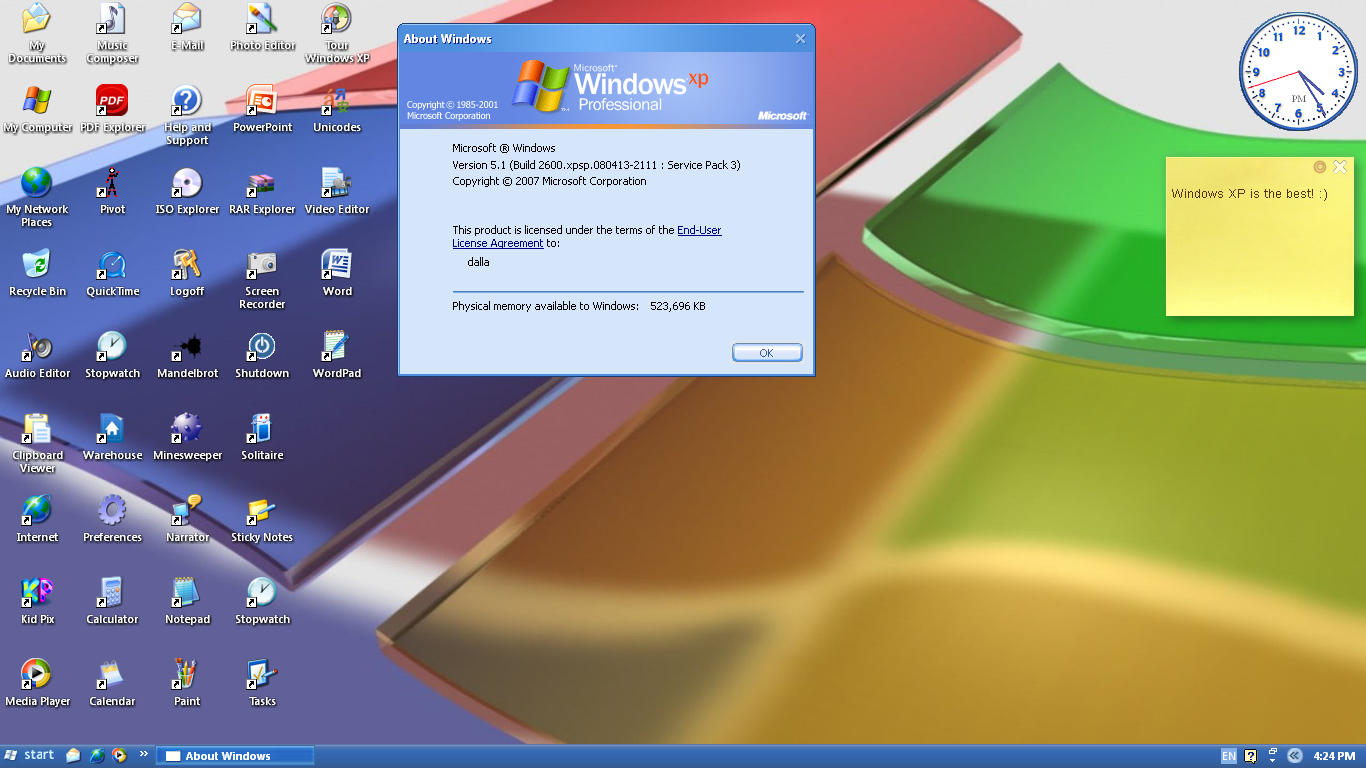The height and width of the screenshot is (768, 1366).
Task: Launch Minesweeper from the desktop
Action: click(x=187, y=436)
